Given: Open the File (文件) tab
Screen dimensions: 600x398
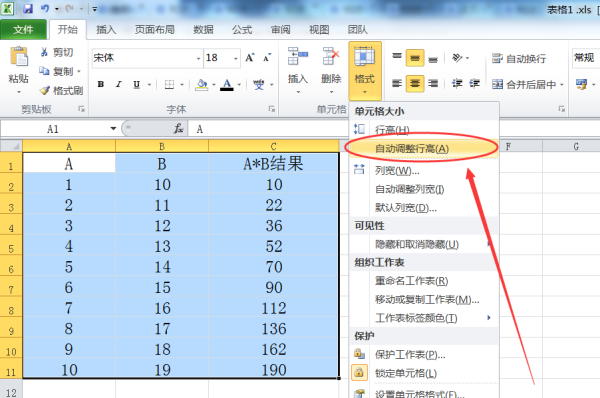Looking at the screenshot, I should point(23,29).
